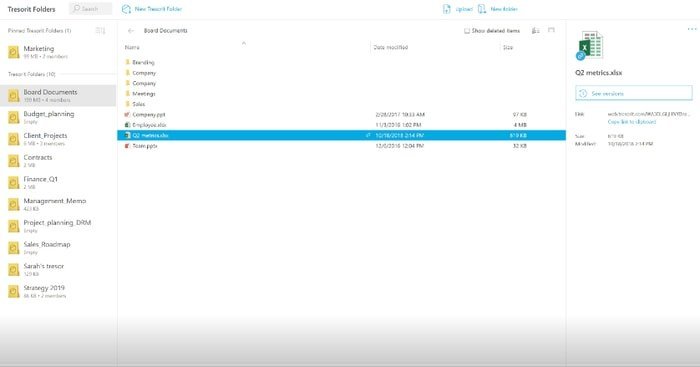Click the Q2 metrics.xlsx title in details pane
The image size is (700, 367).
(598, 73)
